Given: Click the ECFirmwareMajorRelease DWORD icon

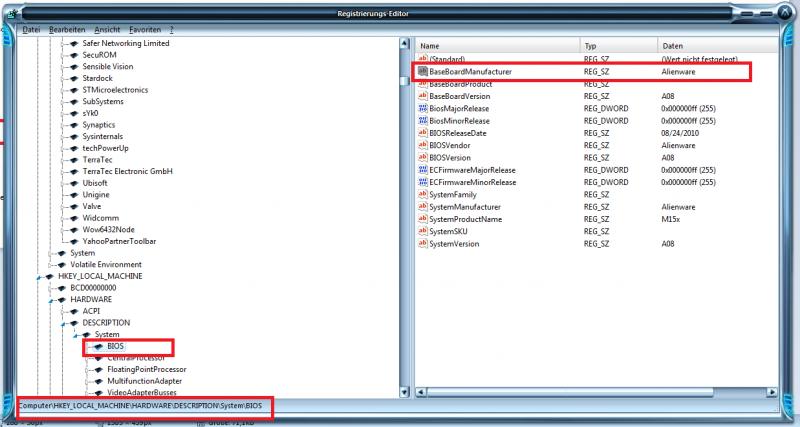Looking at the screenshot, I should [x=422, y=170].
